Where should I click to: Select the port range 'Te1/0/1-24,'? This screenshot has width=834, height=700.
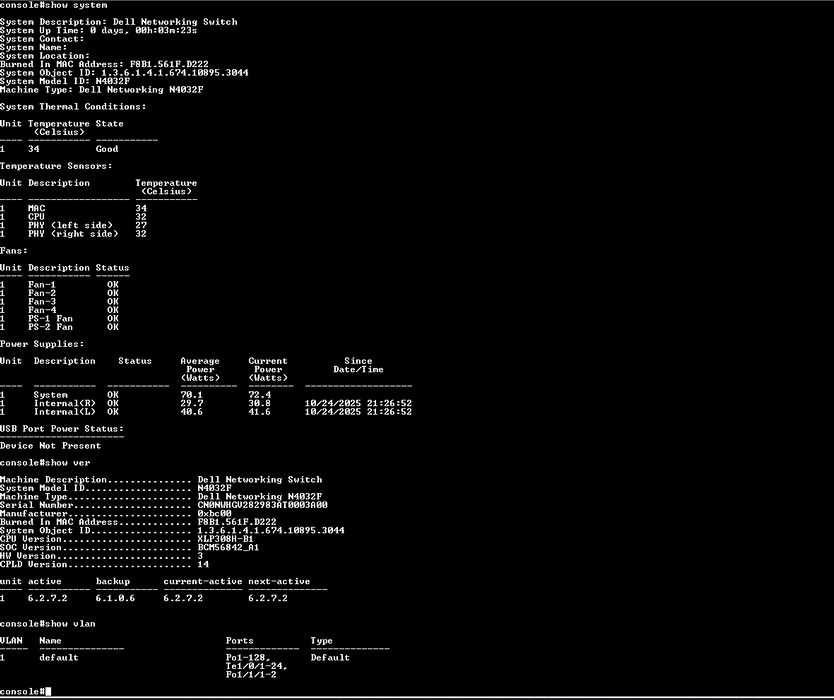pos(257,666)
